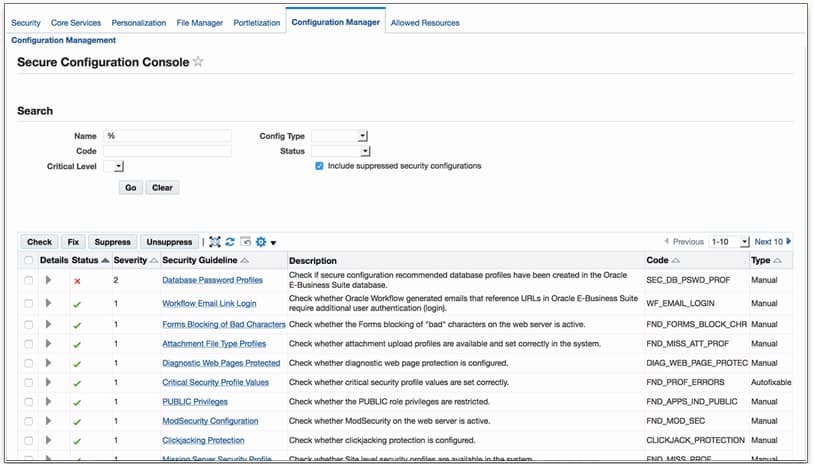
Task: Select the Database Password Profiles row checkbox
Action: pyautogui.click(x=29, y=280)
